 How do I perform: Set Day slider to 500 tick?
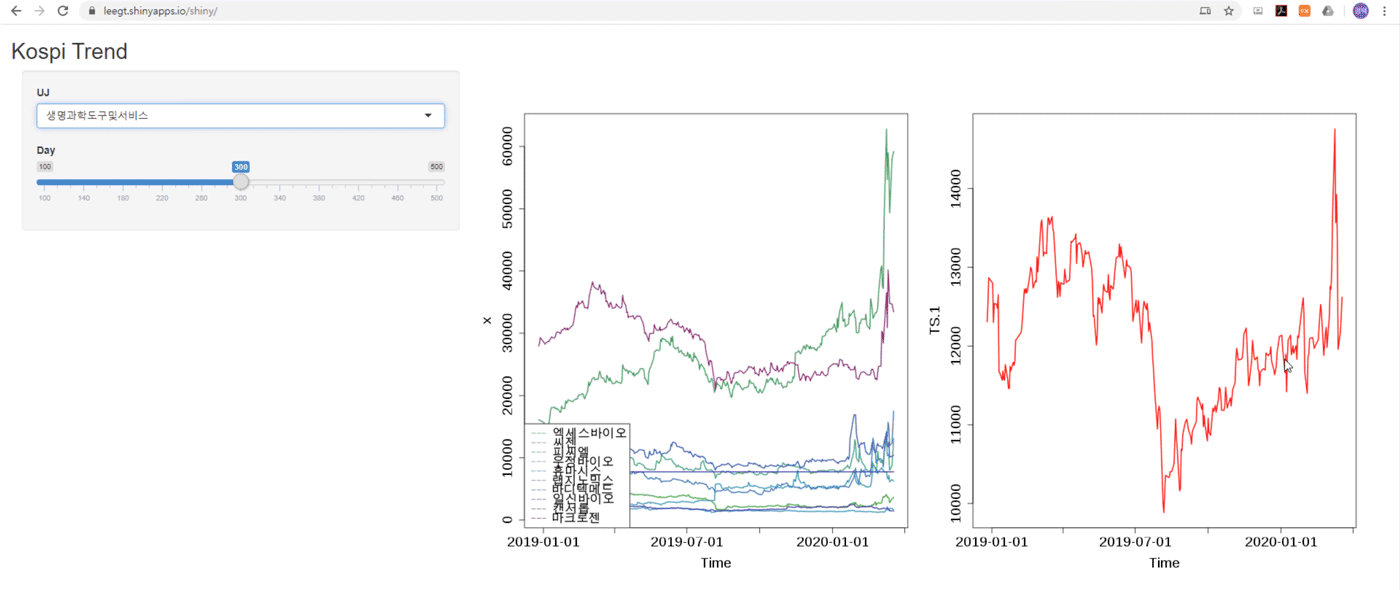(x=436, y=198)
